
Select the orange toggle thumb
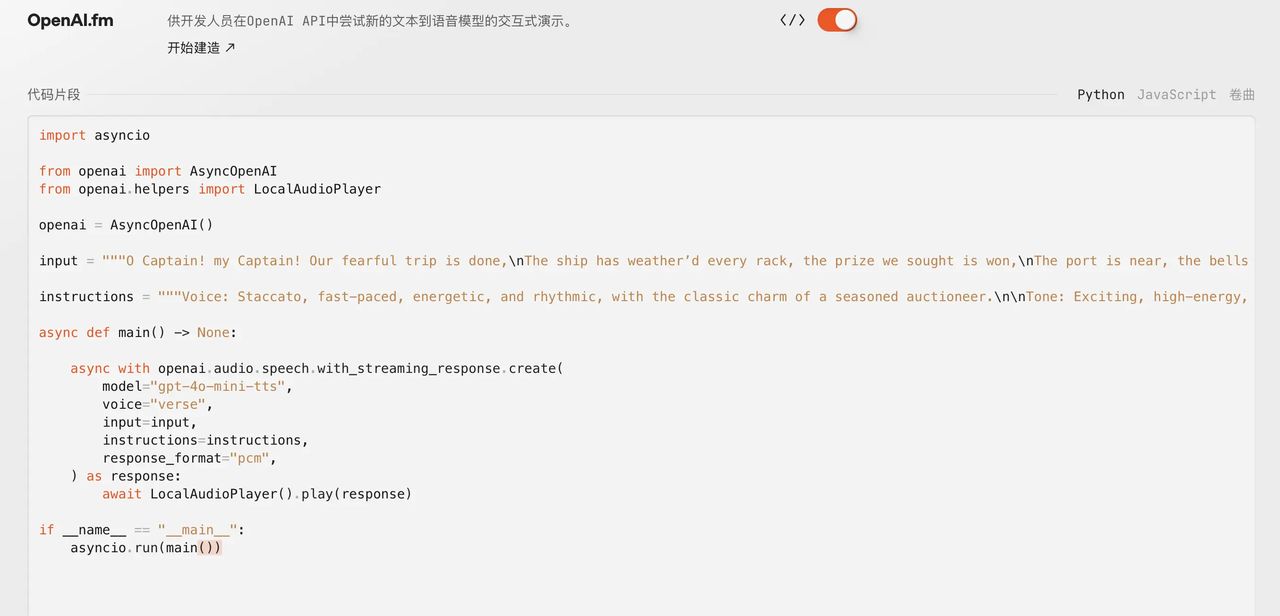845,19
